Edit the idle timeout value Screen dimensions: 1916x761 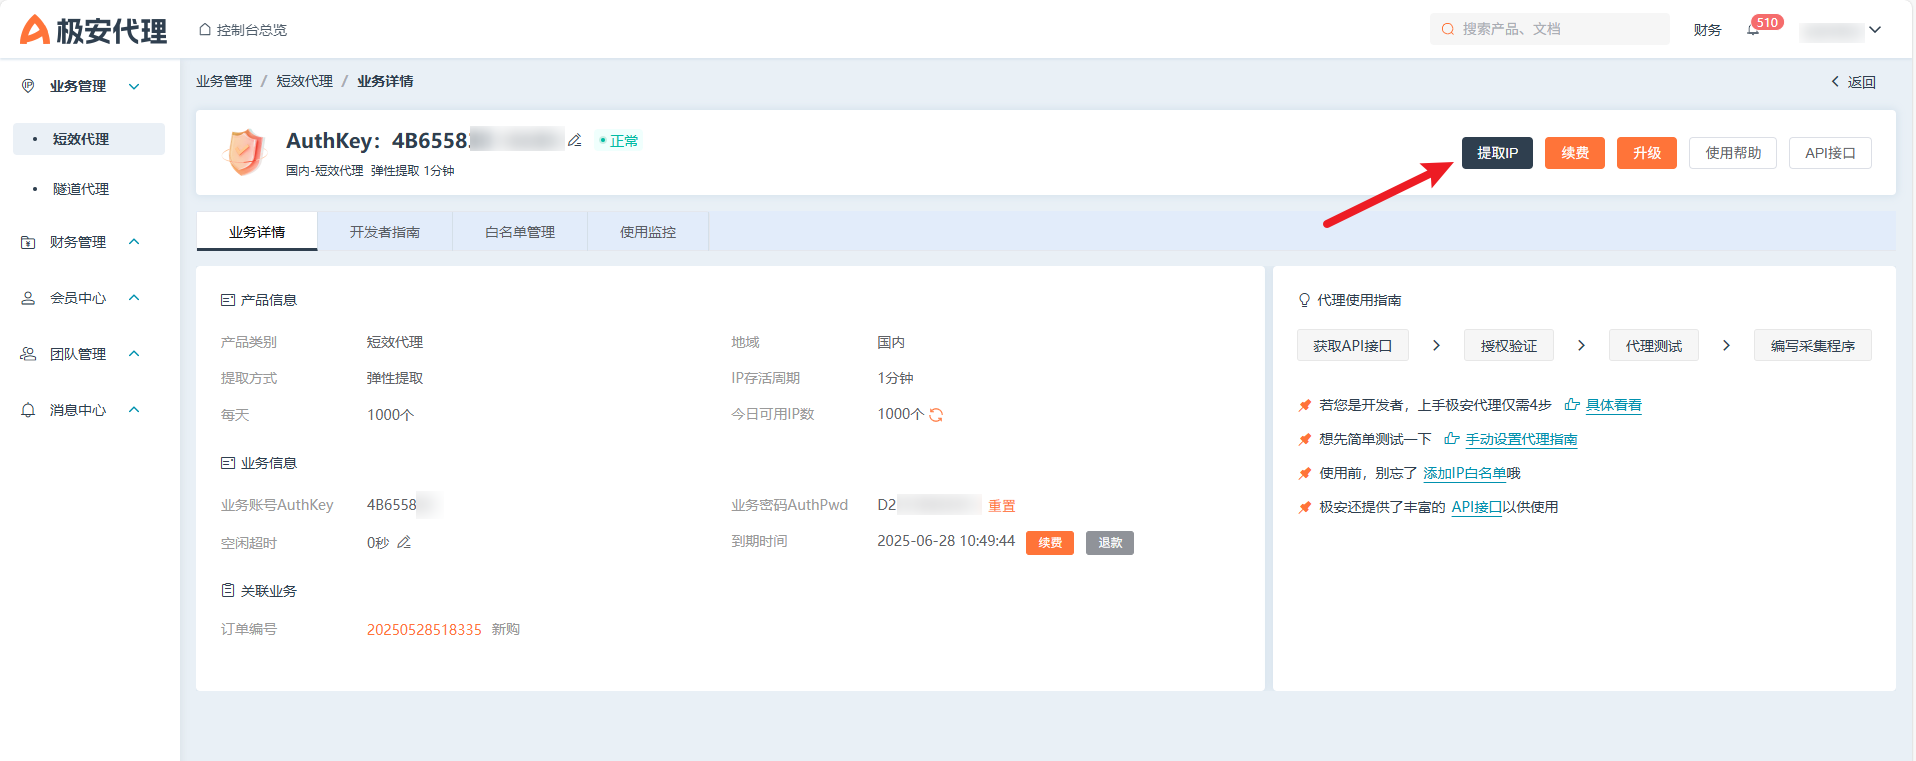404,543
